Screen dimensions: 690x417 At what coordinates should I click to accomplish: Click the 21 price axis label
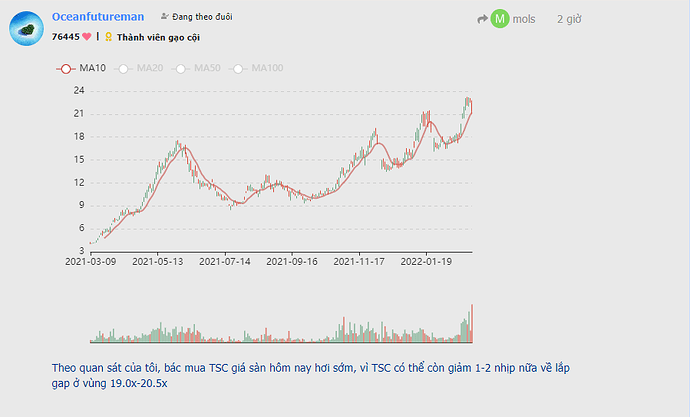[79, 113]
